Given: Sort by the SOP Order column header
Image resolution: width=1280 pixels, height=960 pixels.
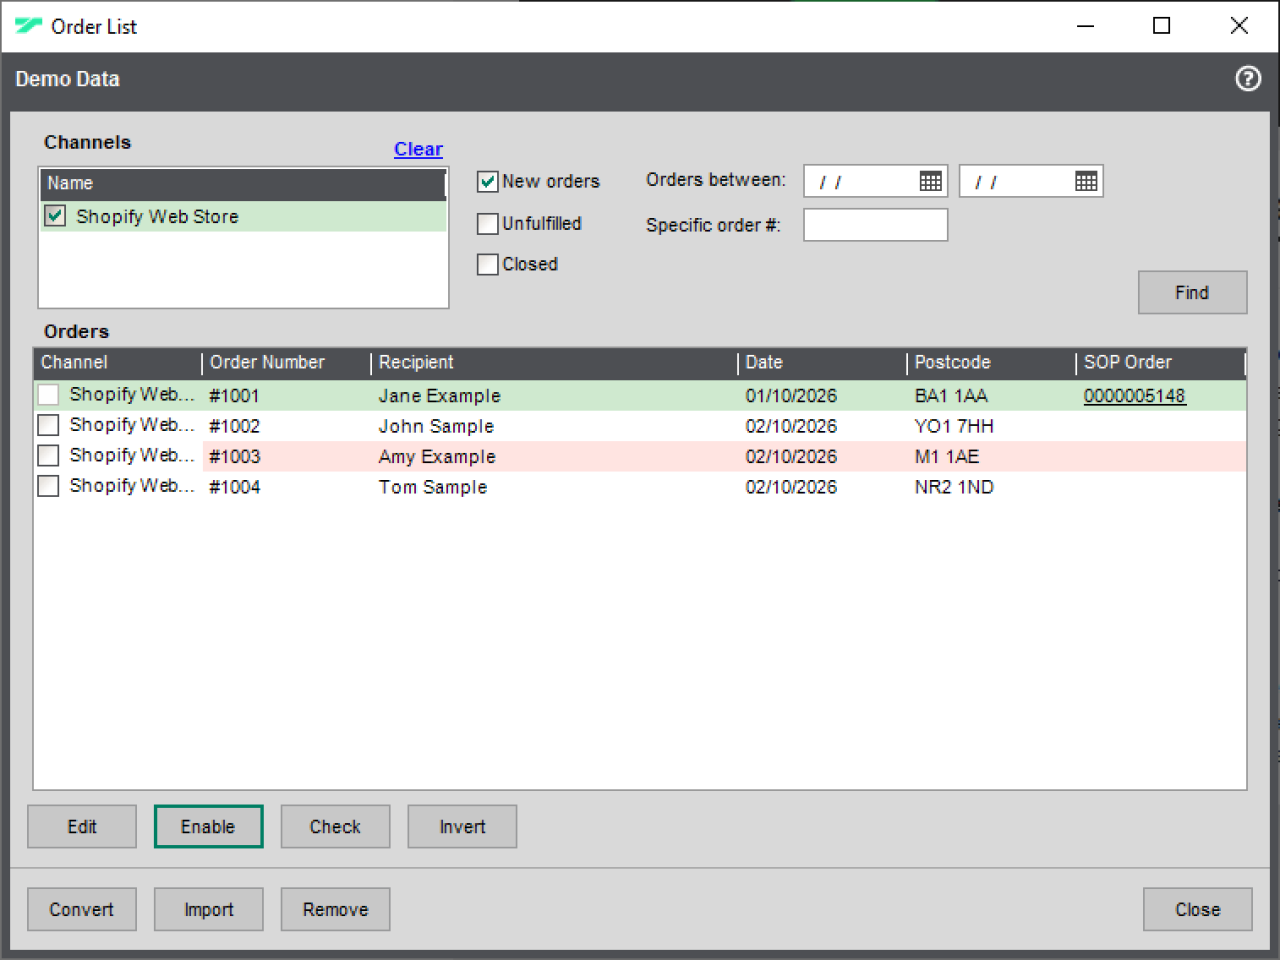Looking at the screenshot, I should tap(1160, 363).
